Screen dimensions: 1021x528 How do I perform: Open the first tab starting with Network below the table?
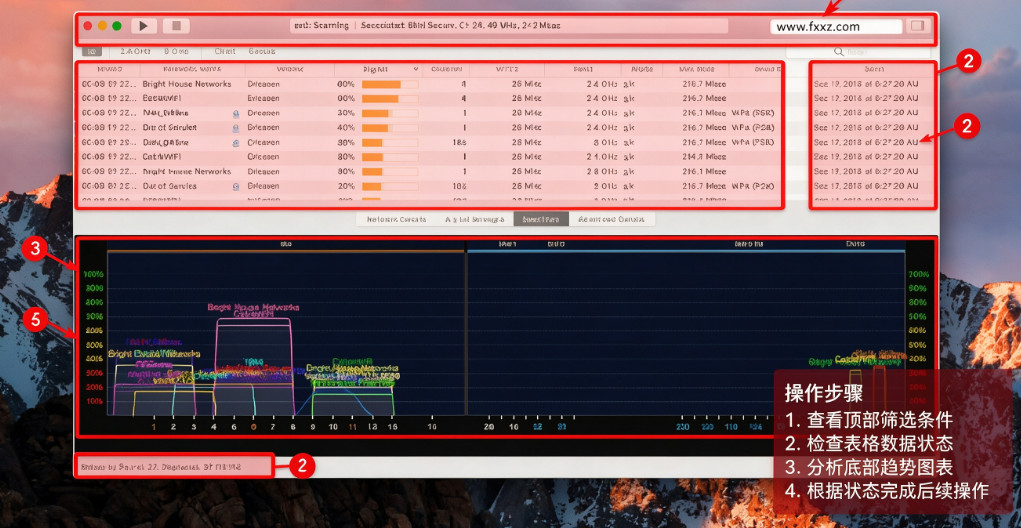(x=397, y=219)
